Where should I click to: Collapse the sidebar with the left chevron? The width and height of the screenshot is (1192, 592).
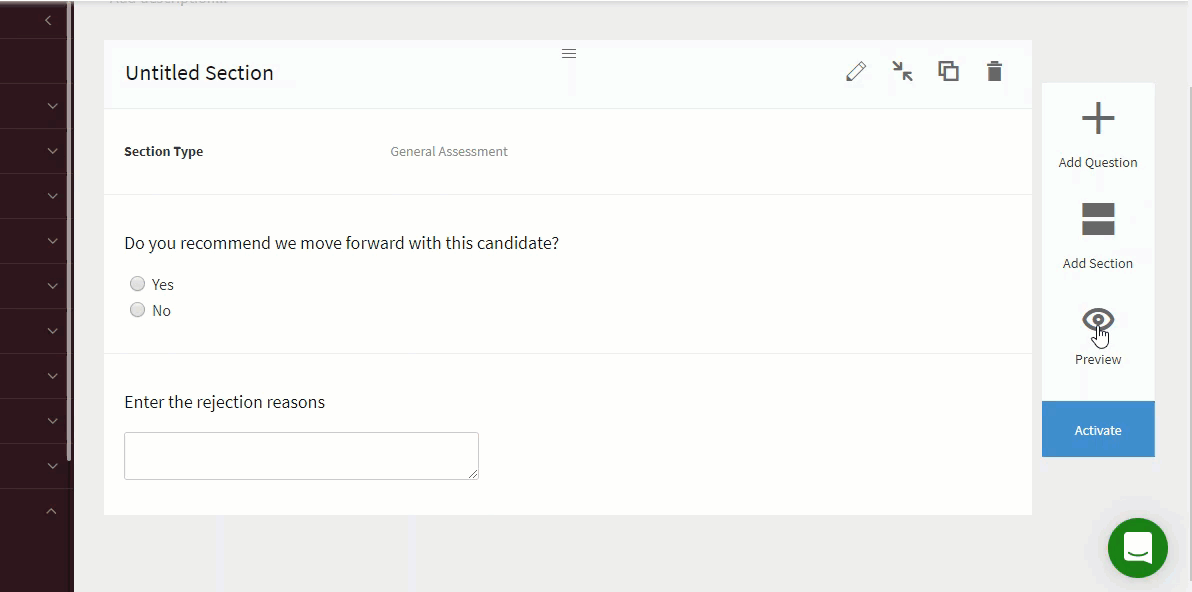(48, 21)
